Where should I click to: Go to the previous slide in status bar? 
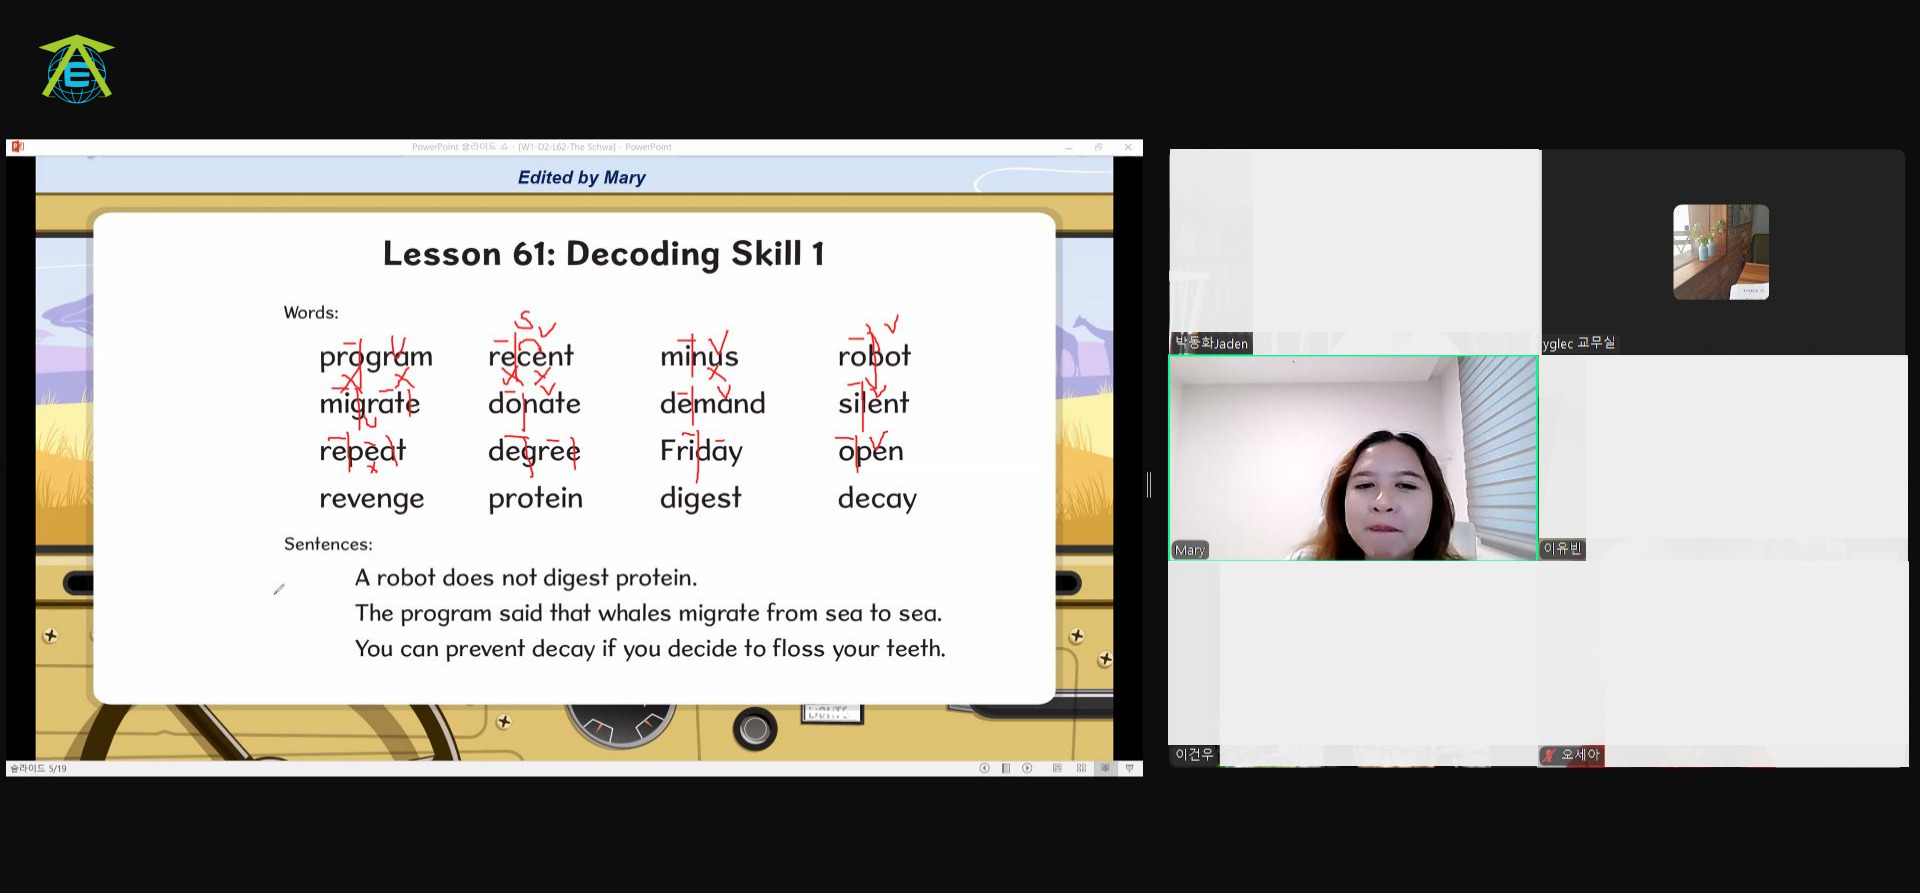pos(984,768)
